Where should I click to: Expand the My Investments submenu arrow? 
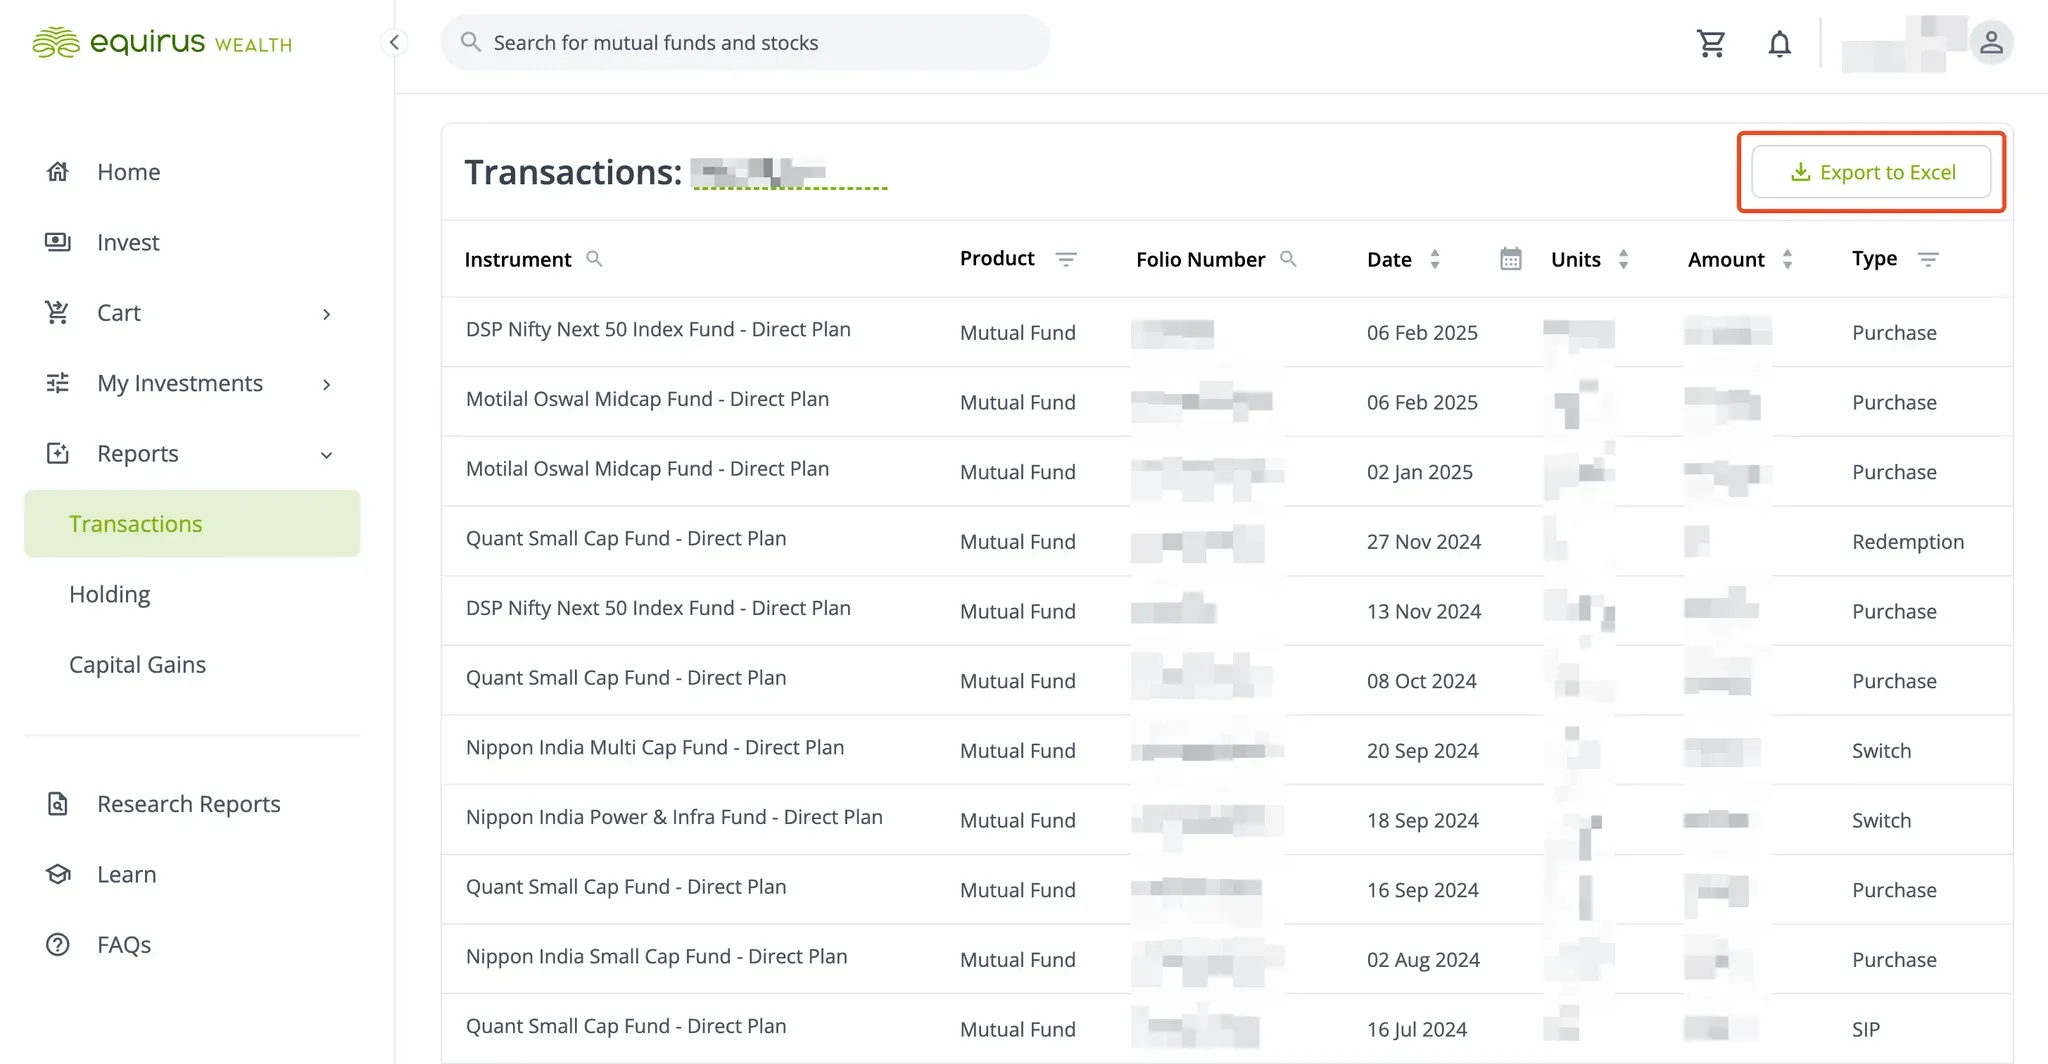coord(326,384)
